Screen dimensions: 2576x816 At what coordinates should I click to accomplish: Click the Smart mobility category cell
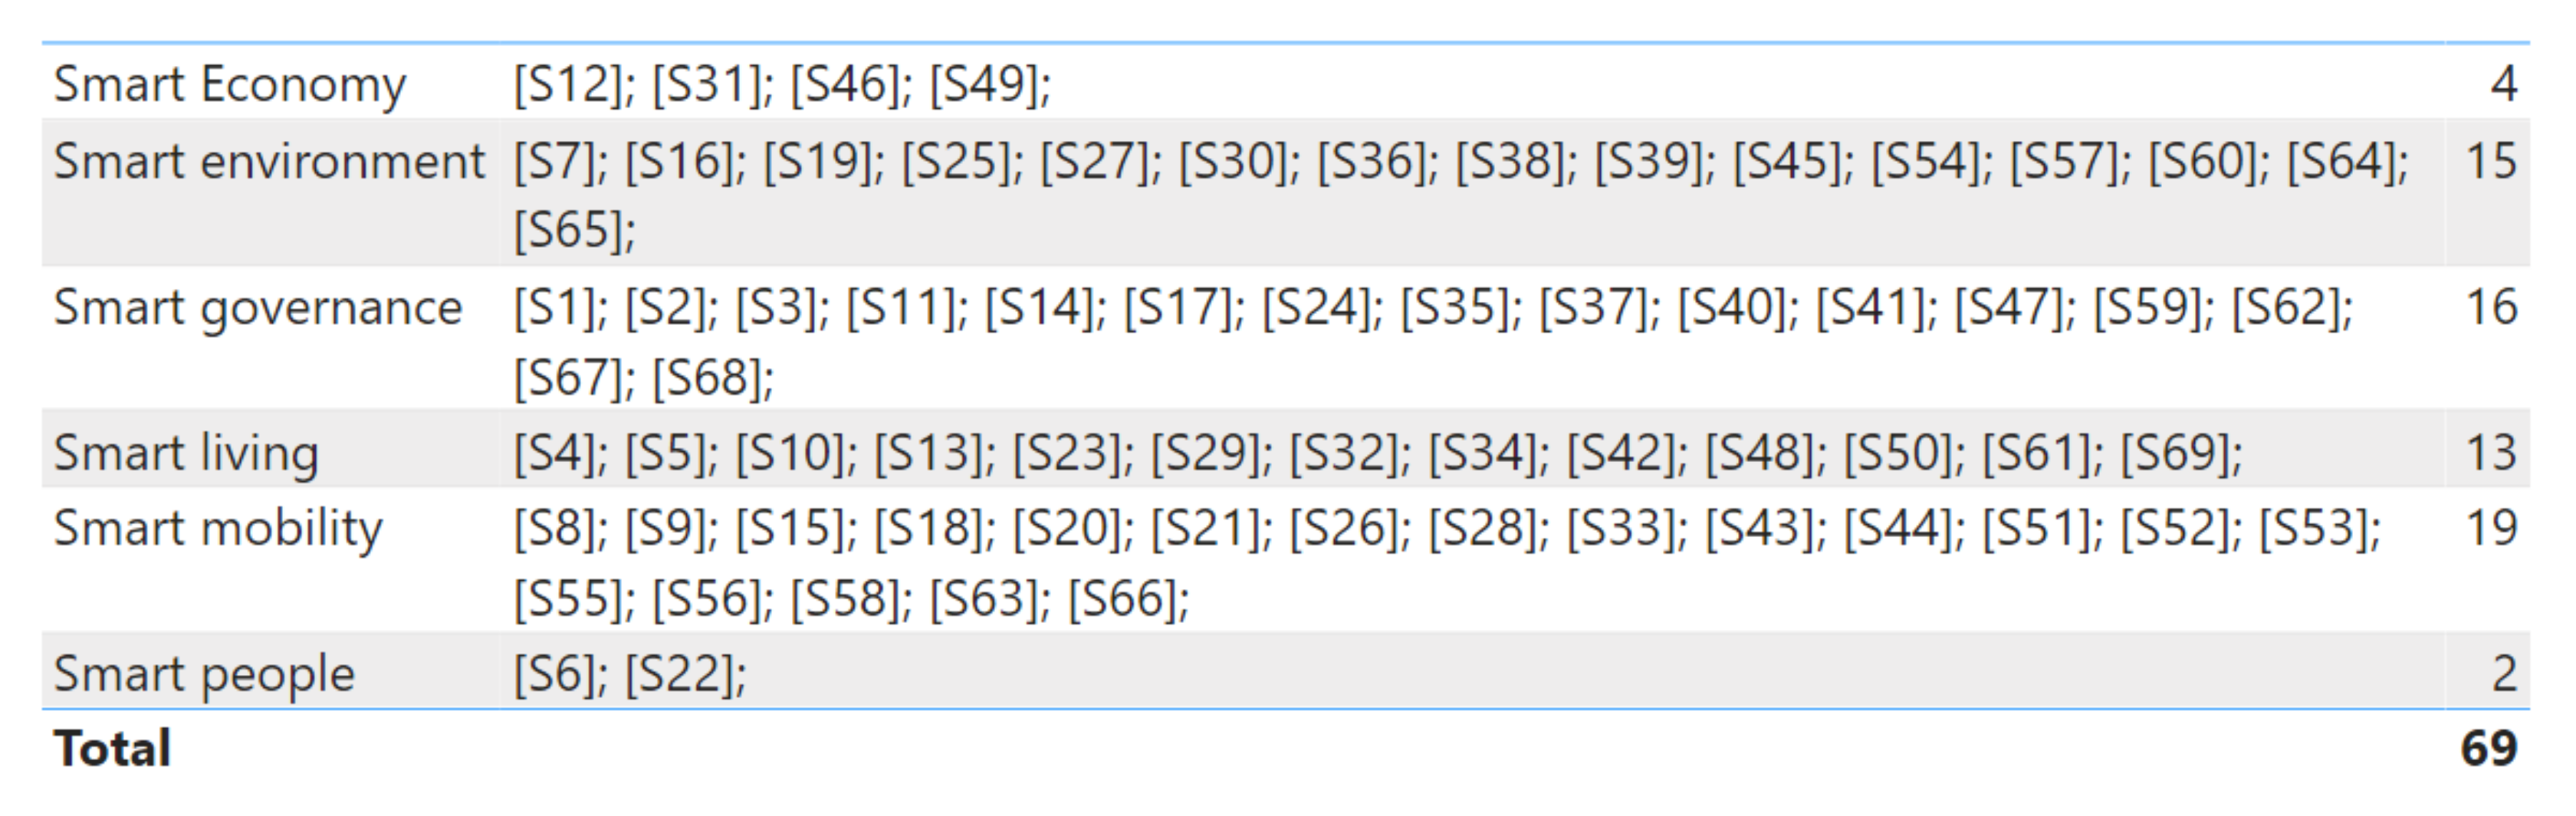218,528
